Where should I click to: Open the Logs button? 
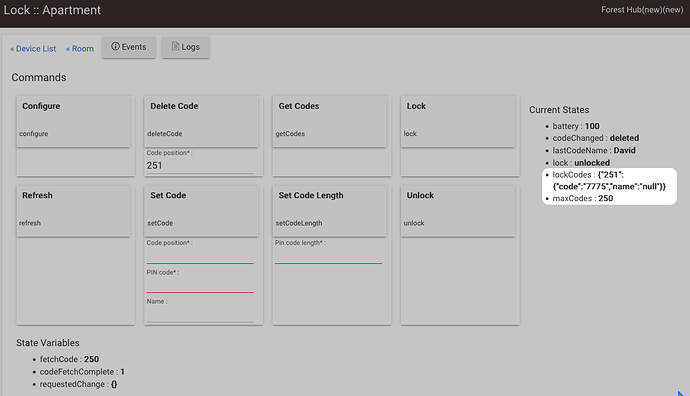click(x=185, y=47)
